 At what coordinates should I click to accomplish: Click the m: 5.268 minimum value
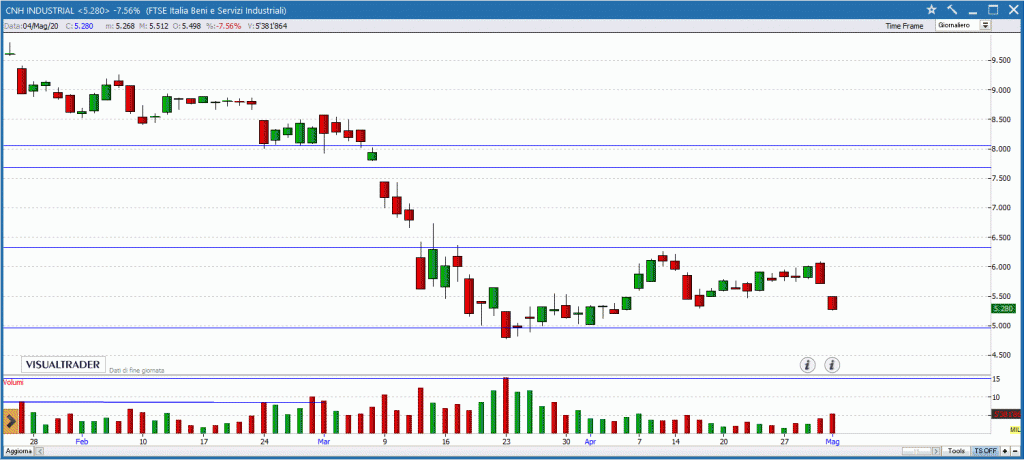[x=120, y=26]
